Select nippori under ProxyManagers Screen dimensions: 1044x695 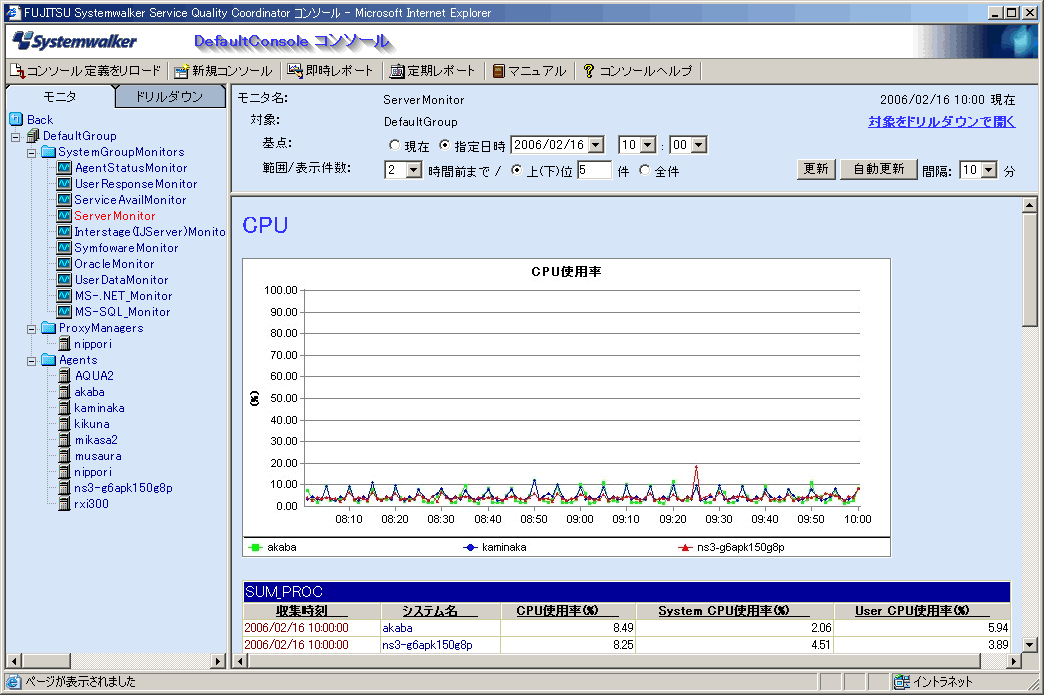click(x=93, y=344)
